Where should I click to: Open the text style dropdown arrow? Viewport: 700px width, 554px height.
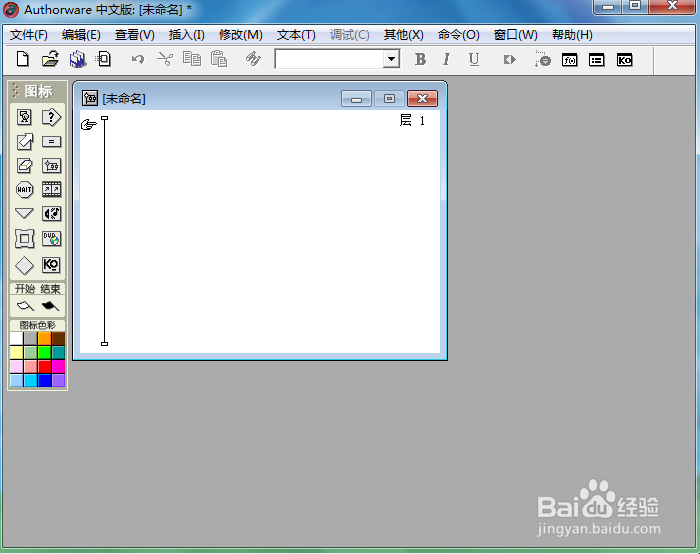coord(391,59)
